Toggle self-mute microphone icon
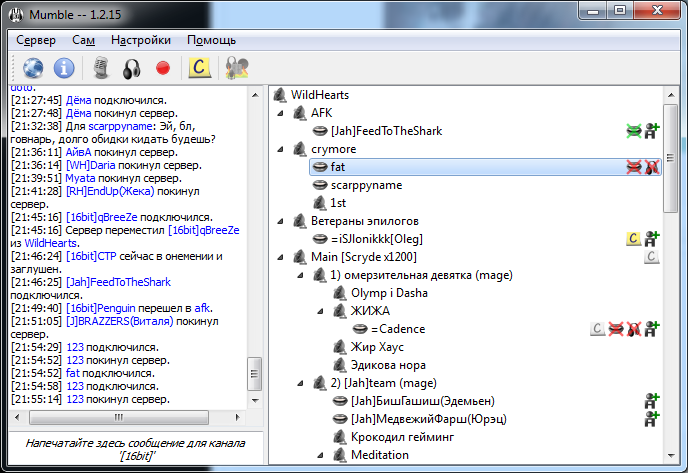688x473 pixels. [101, 68]
